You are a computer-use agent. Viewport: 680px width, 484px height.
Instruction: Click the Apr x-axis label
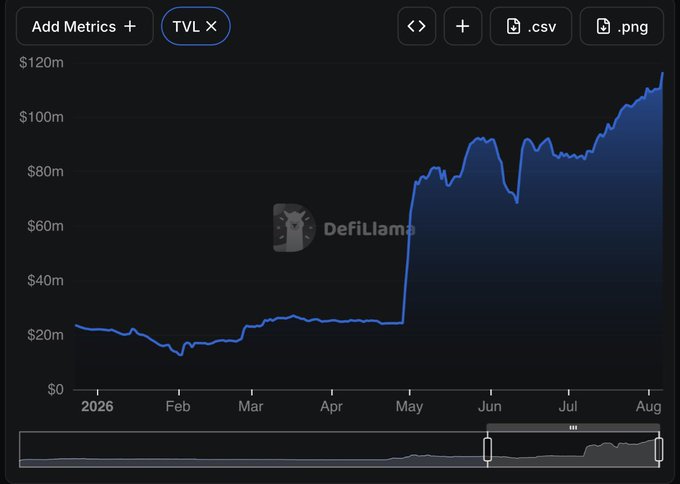click(x=331, y=406)
